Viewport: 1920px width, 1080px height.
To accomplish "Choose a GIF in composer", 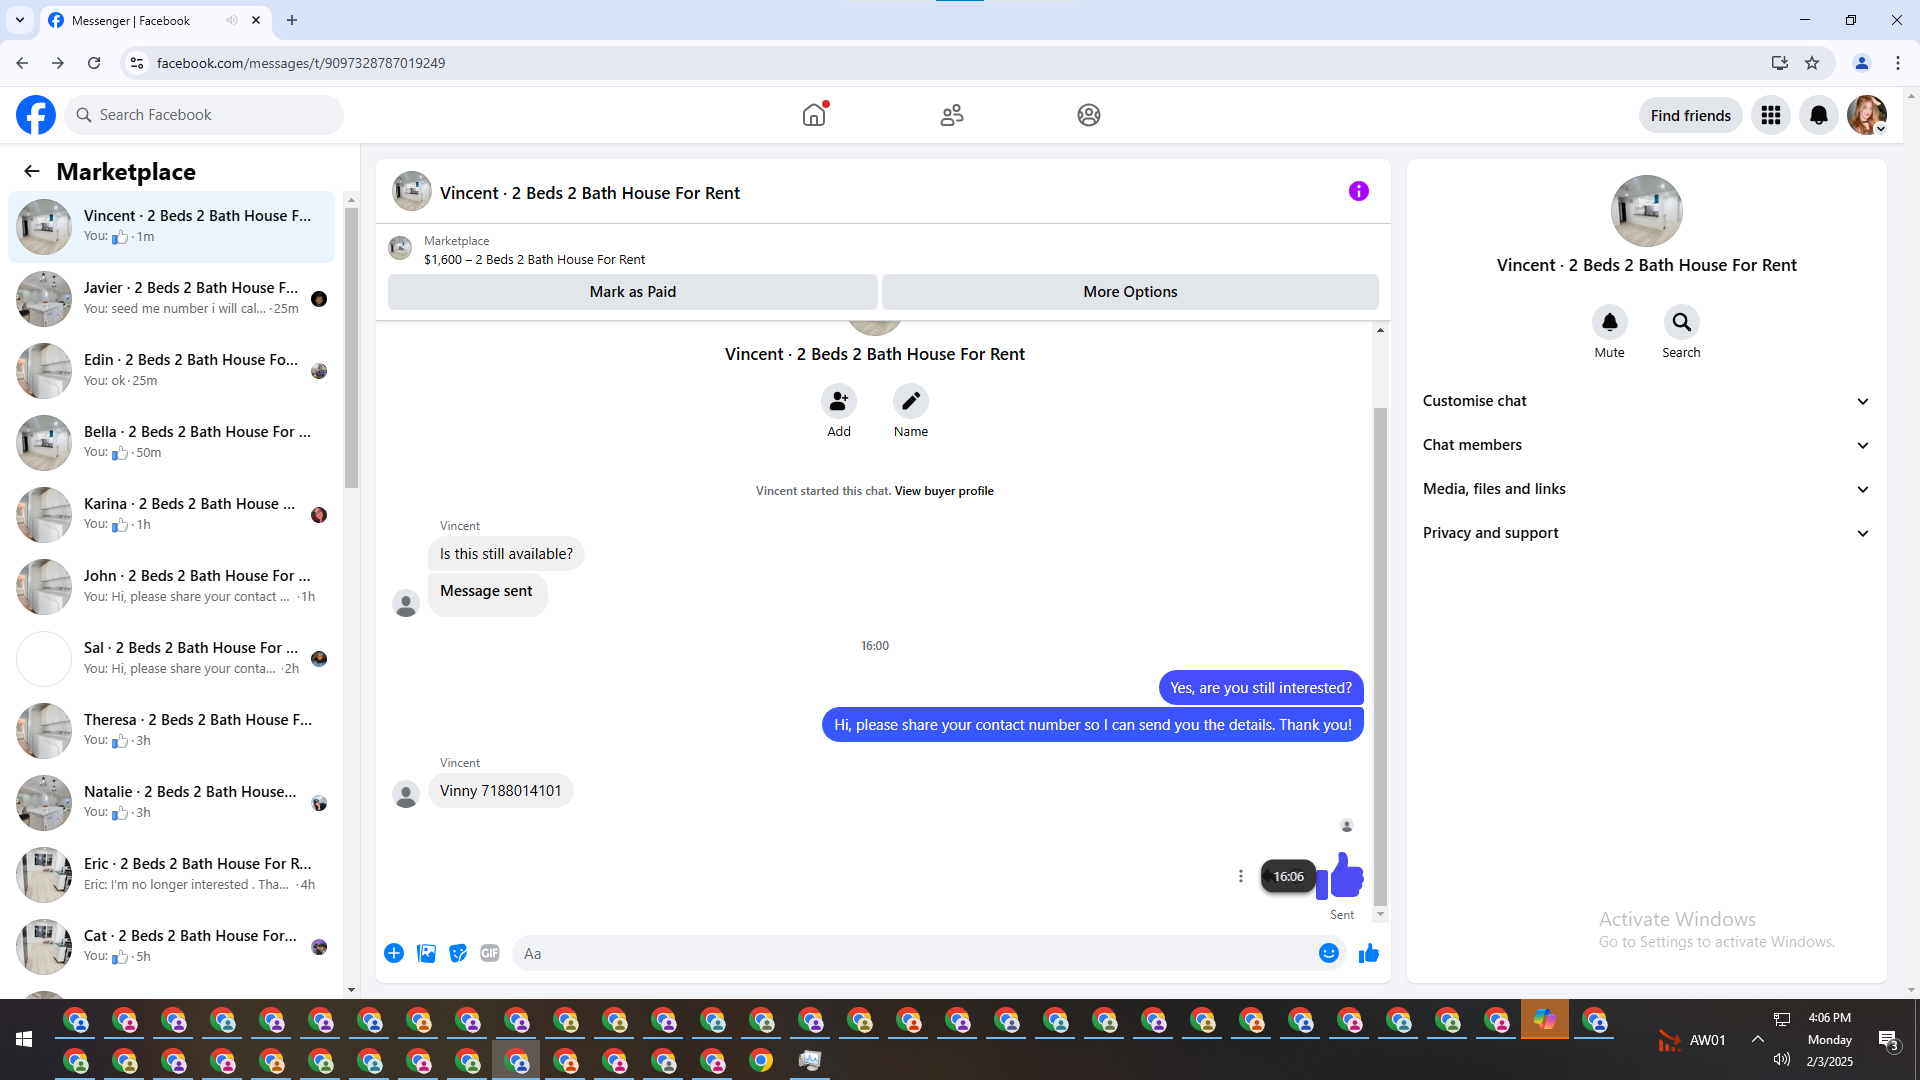I will coord(490,953).
